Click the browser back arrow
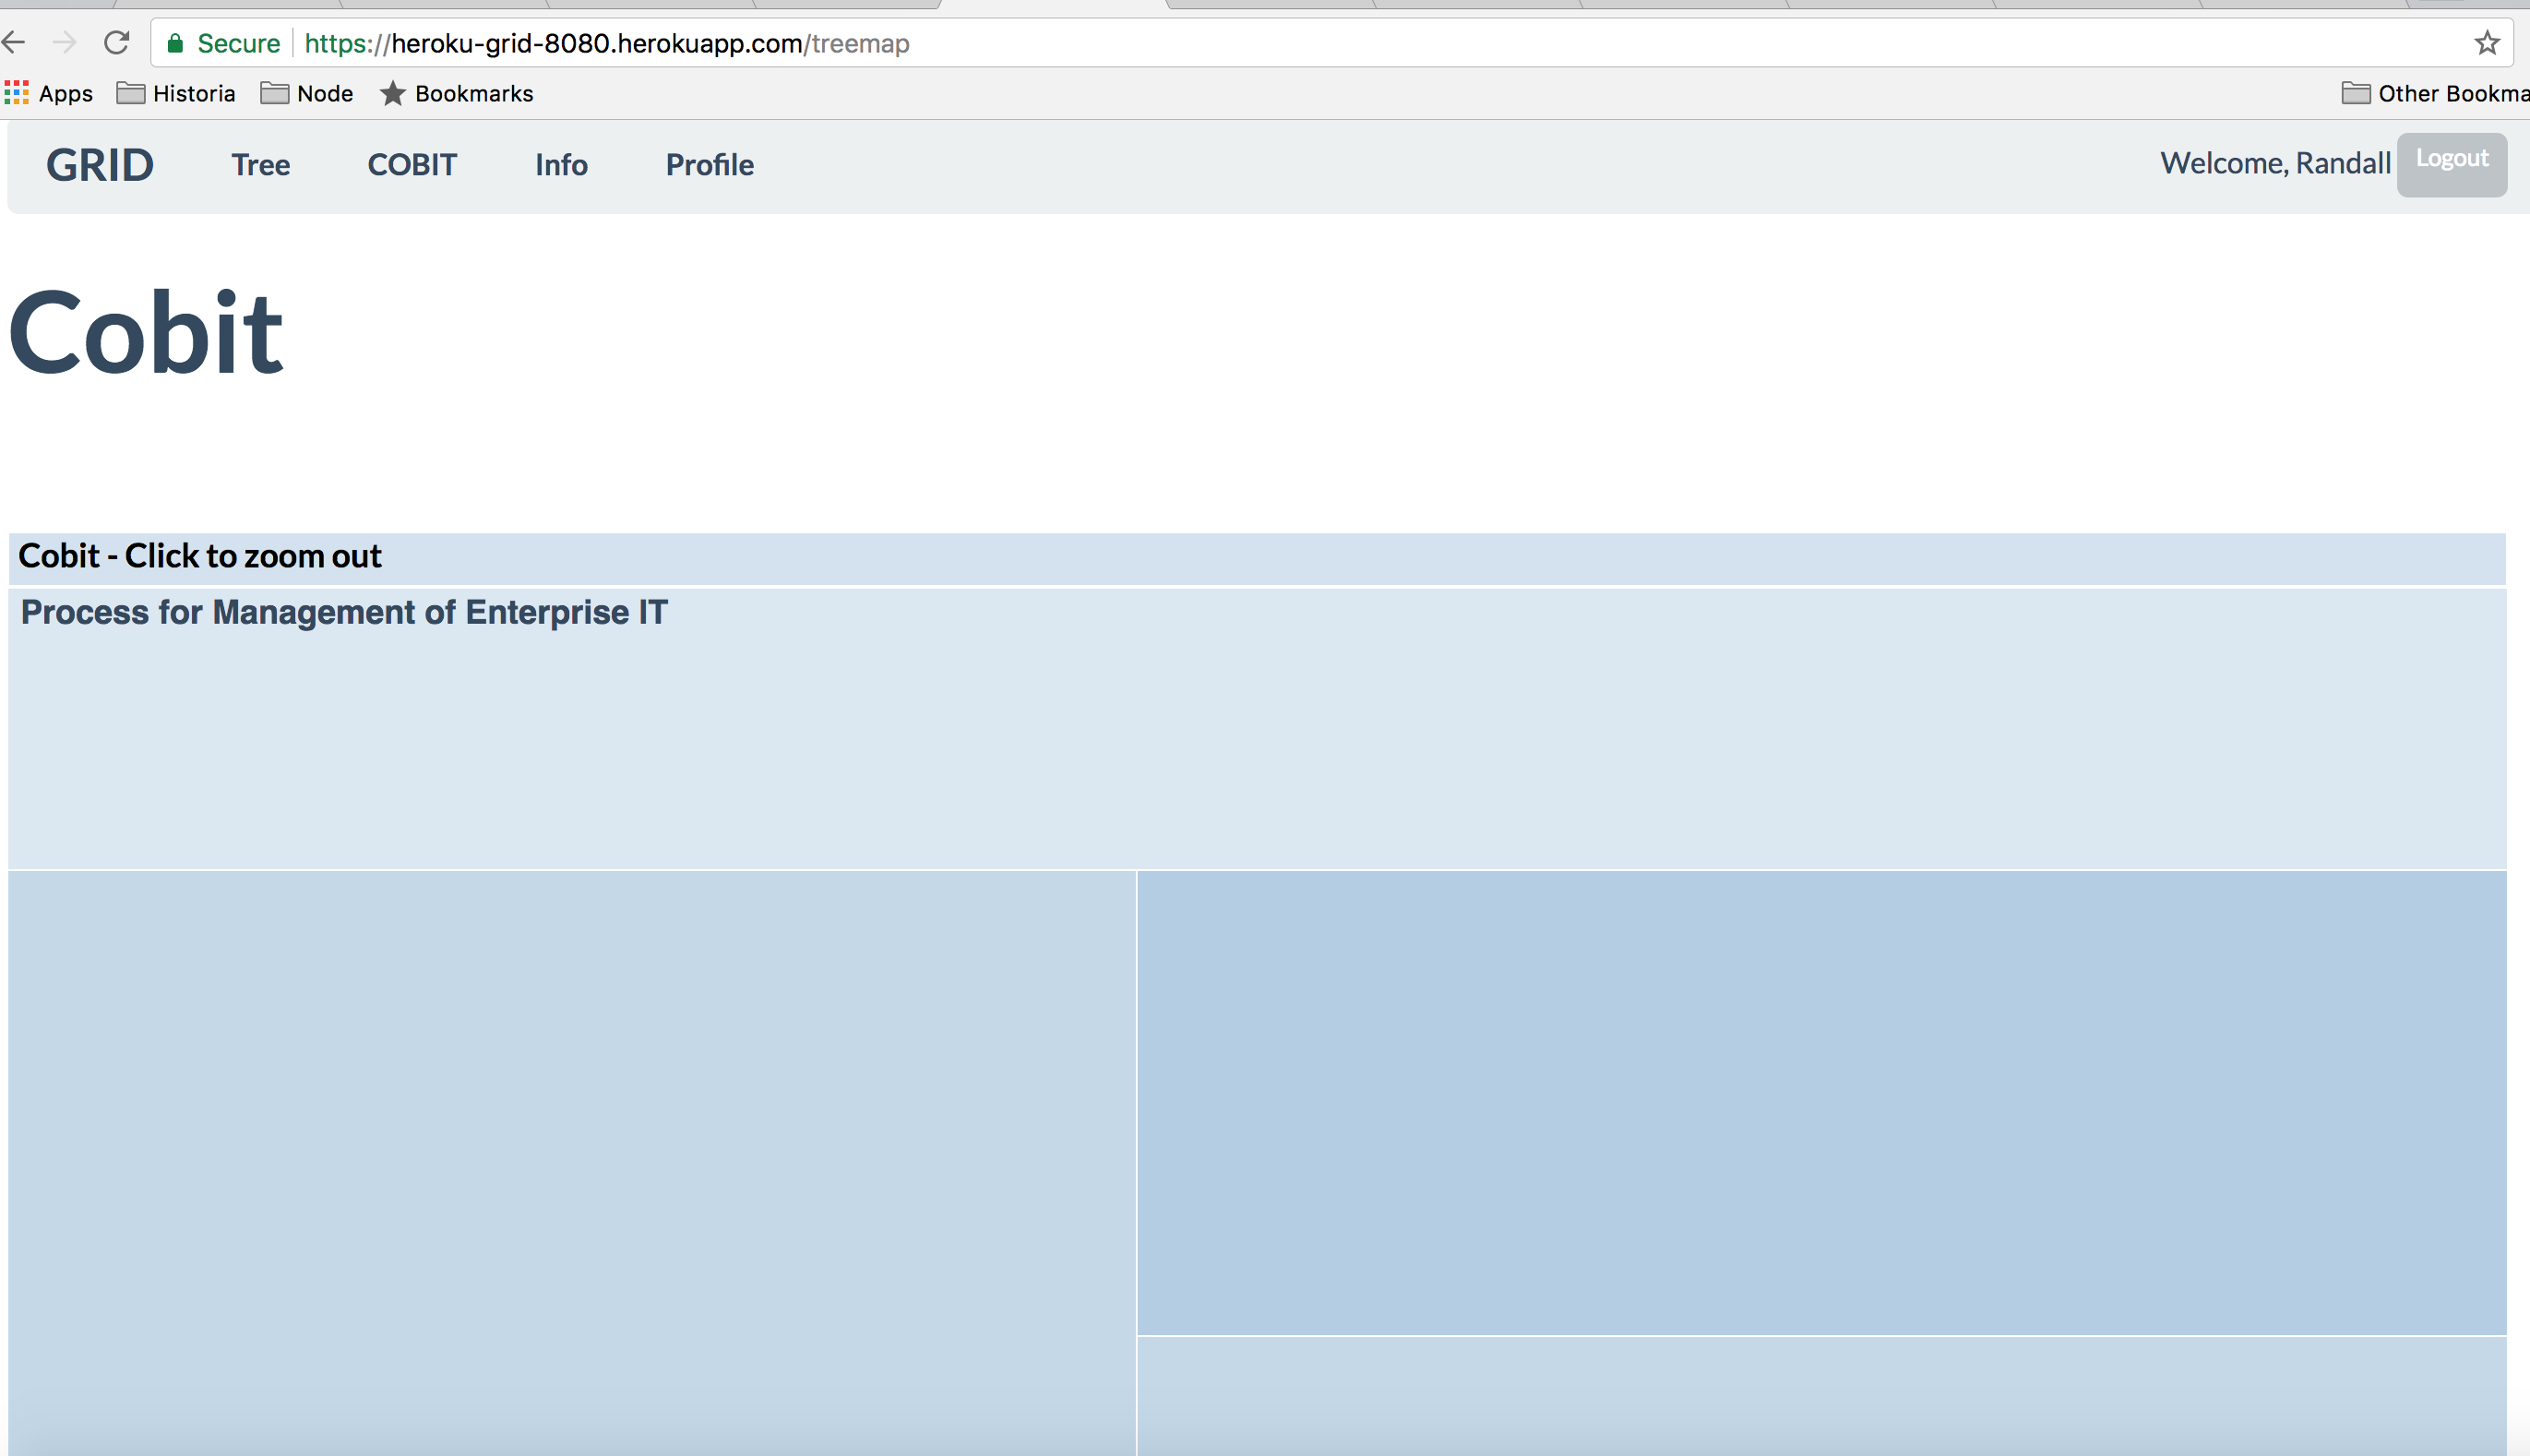Screen dimensions: 2530x1456 click(14, 43)
